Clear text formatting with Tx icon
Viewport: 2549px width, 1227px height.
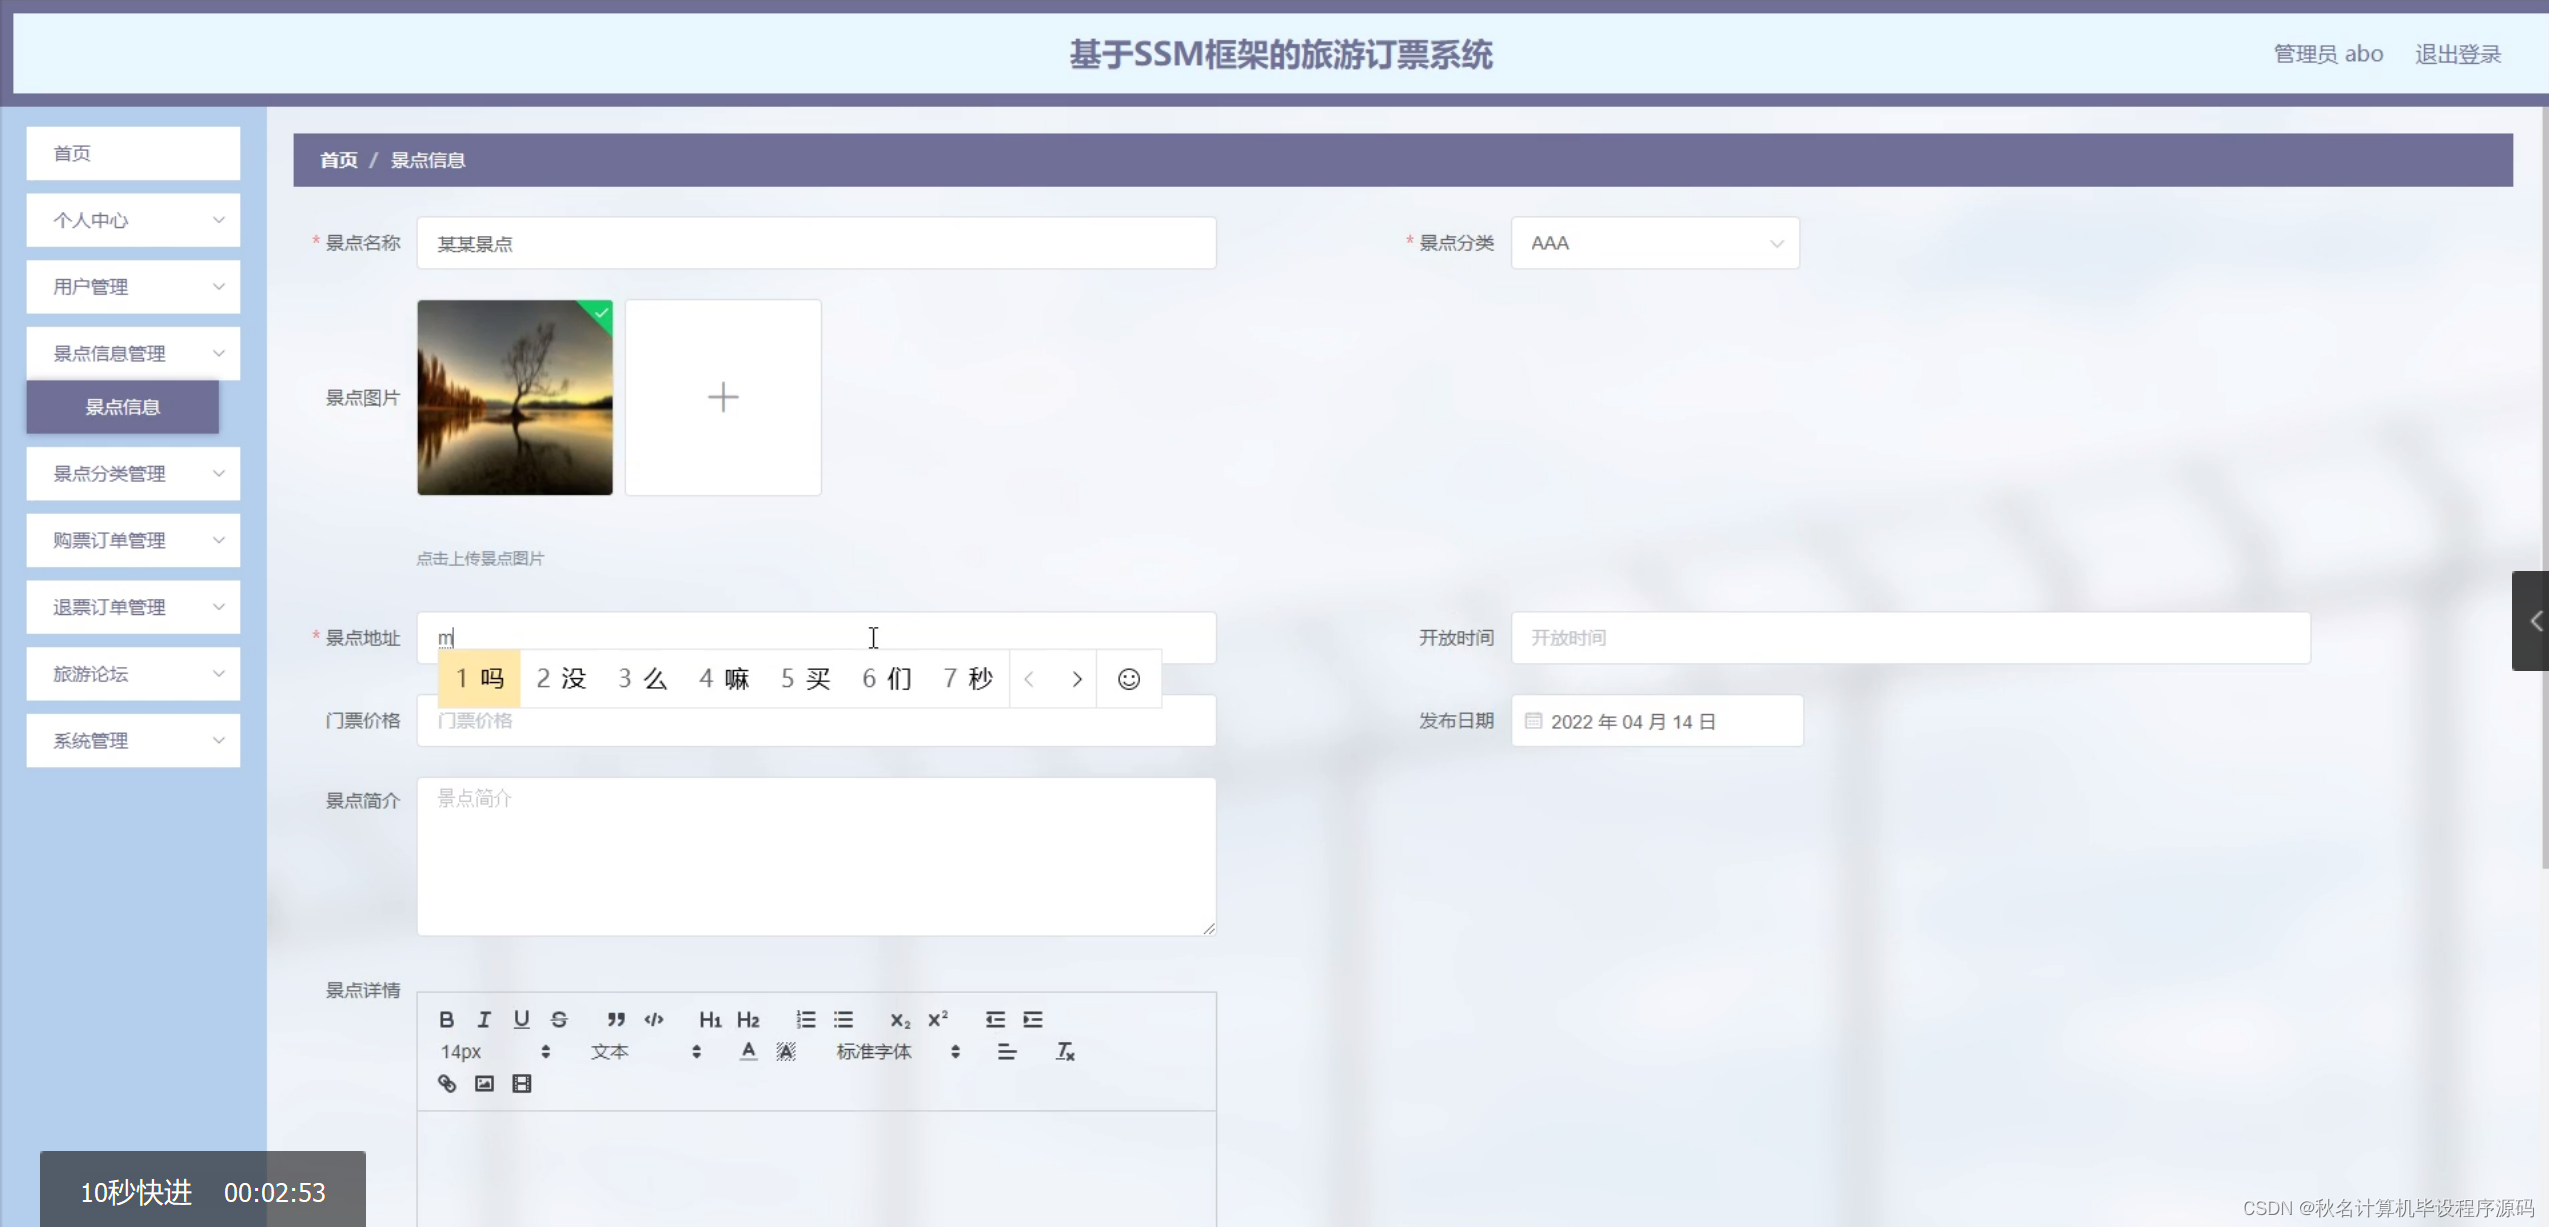[1065, 1051]
